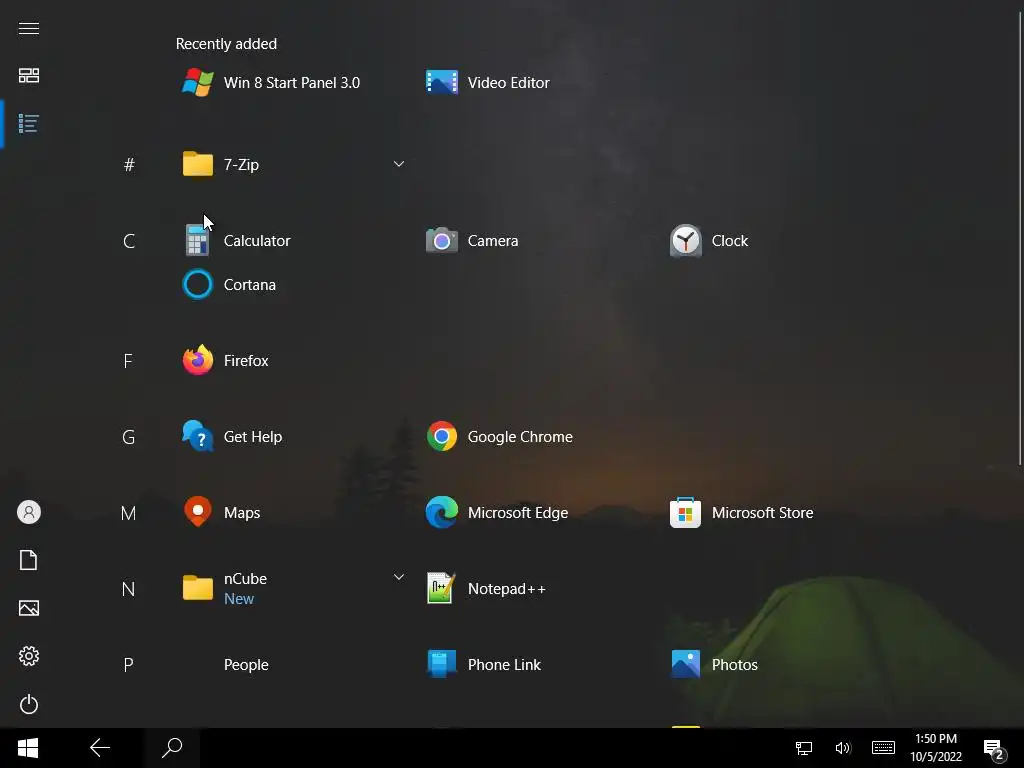Launch Microsoft Edge
Image resolution: width=1024 pixels, height=768 pixels.
(x=497, y=513)
